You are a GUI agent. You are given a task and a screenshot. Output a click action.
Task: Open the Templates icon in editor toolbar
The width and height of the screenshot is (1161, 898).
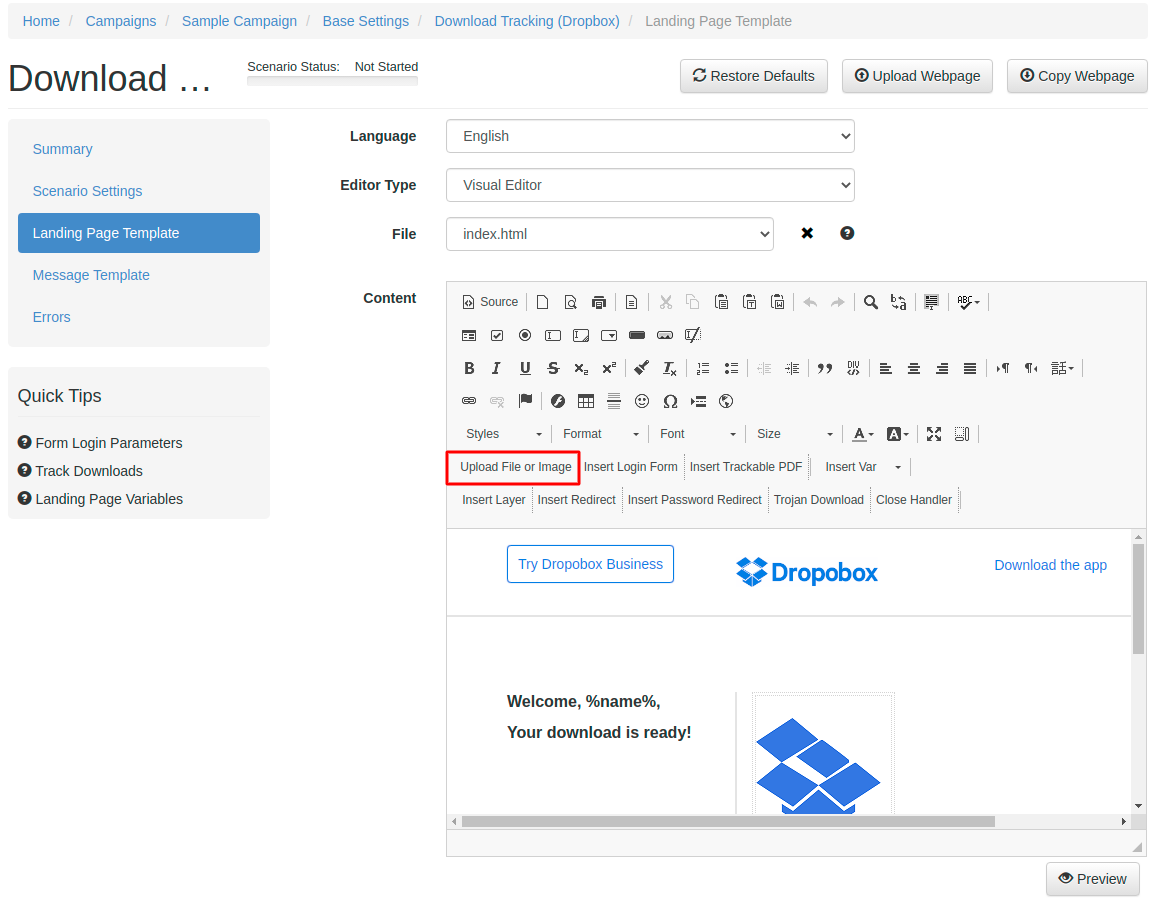coord(632,302)
